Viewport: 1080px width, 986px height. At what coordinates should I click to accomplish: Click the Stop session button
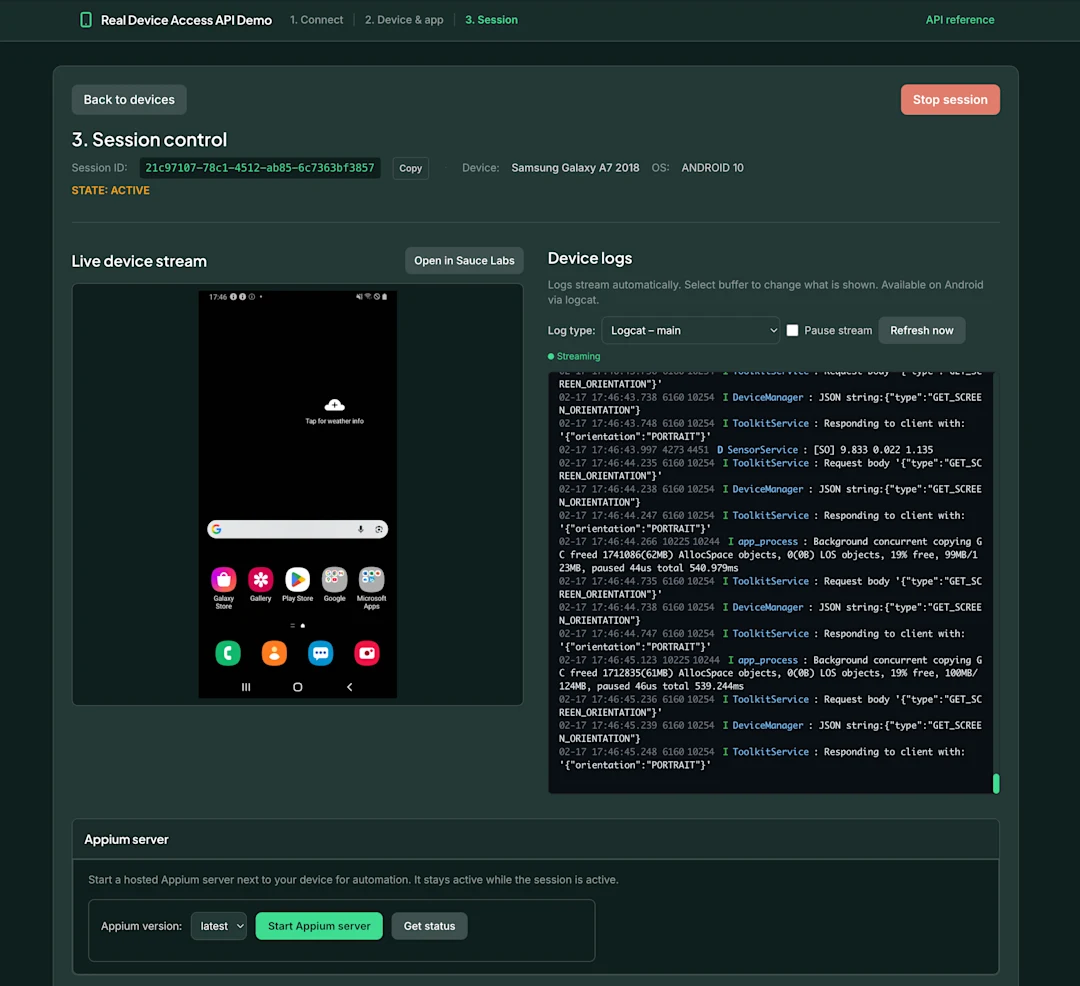(x=950, y=100)
